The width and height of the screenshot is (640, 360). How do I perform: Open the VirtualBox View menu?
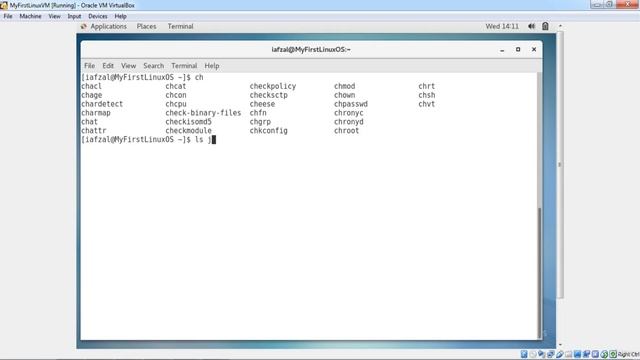[54, 16]
